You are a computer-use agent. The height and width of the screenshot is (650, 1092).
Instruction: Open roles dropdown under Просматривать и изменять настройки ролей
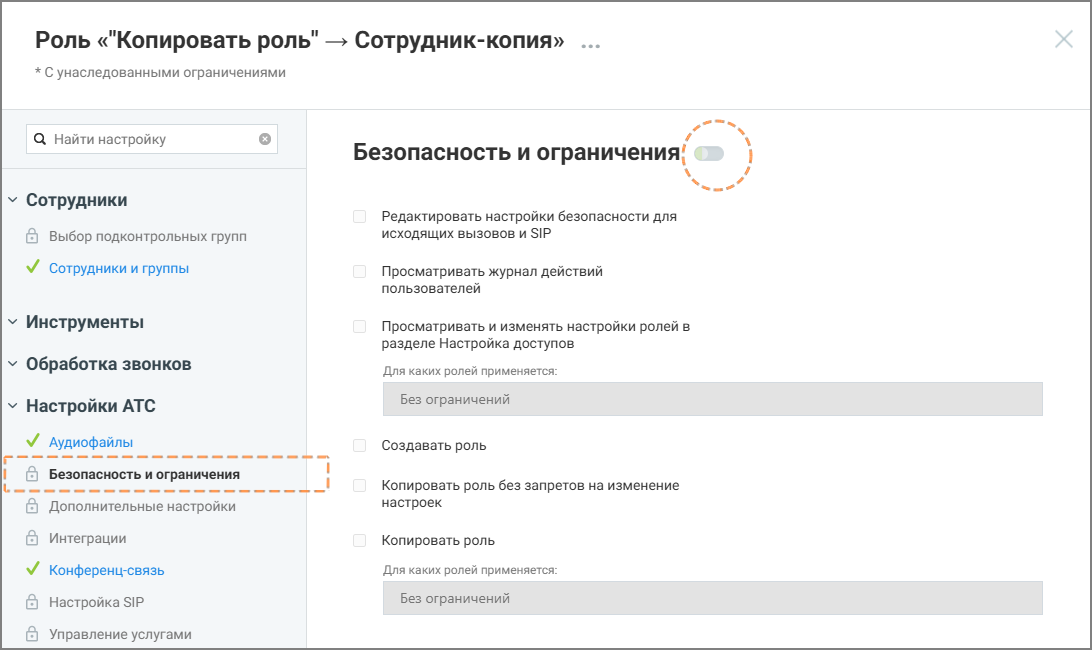point(712,399)
